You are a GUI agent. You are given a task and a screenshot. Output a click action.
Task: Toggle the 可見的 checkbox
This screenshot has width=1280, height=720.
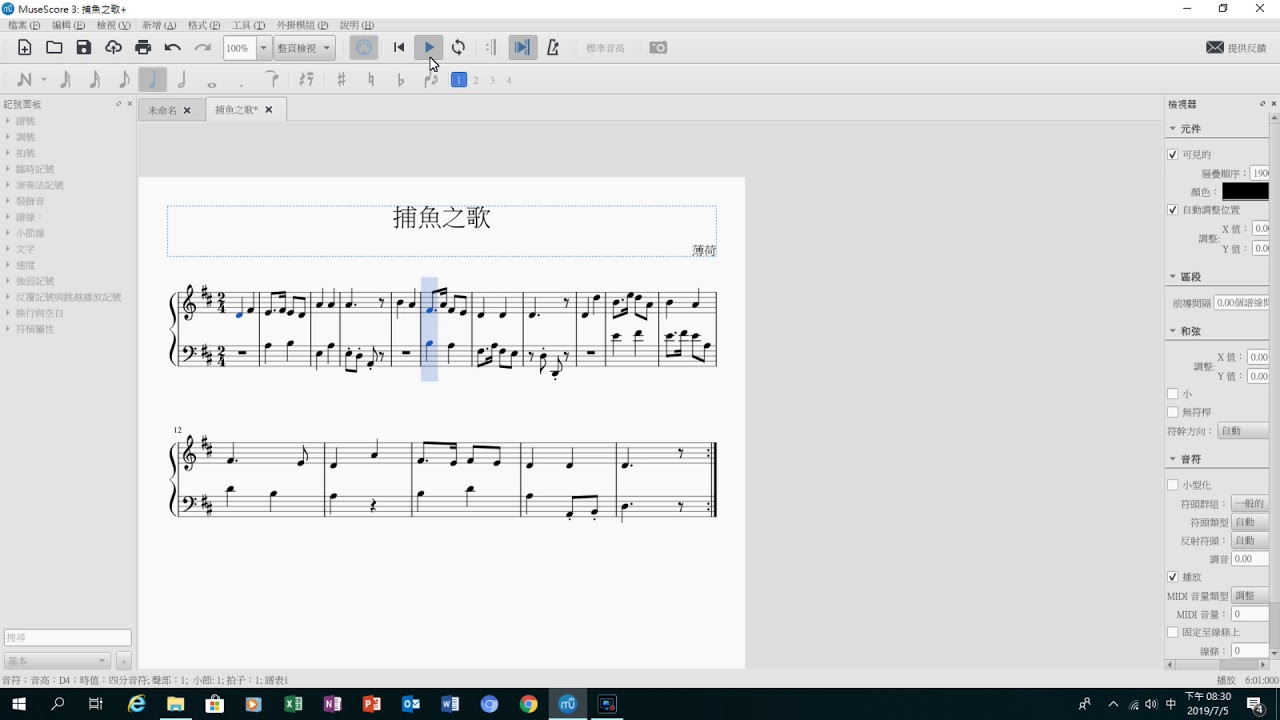point(1173,155)
